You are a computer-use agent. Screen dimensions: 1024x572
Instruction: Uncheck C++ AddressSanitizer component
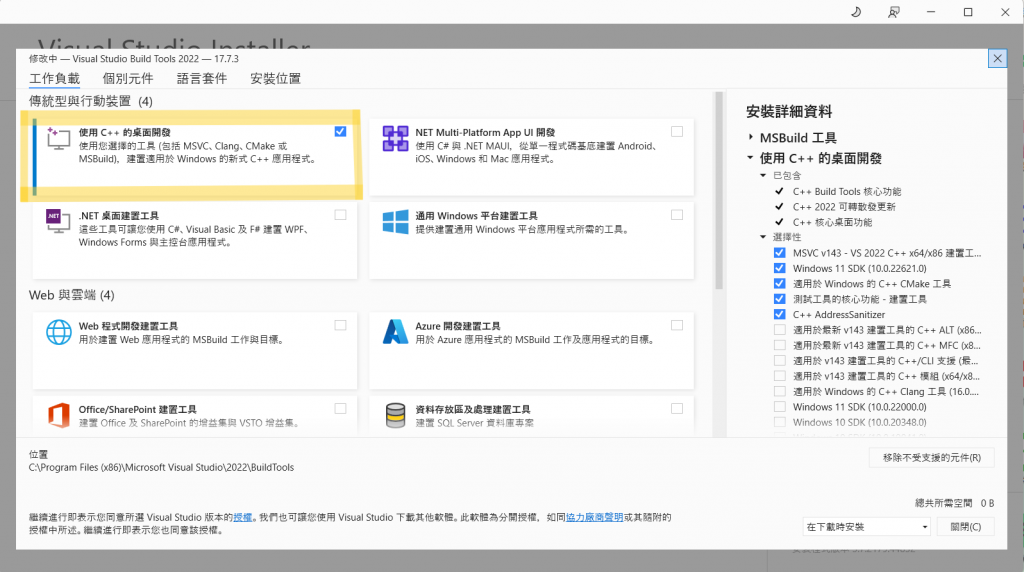[780, 315]
